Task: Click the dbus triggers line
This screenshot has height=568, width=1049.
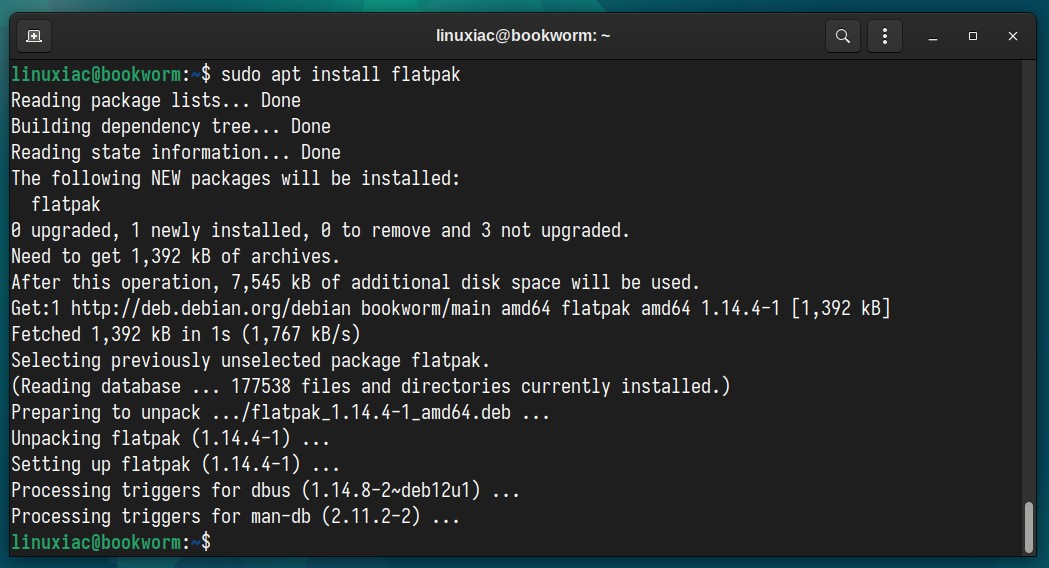Action: click(x=266, y=490)
